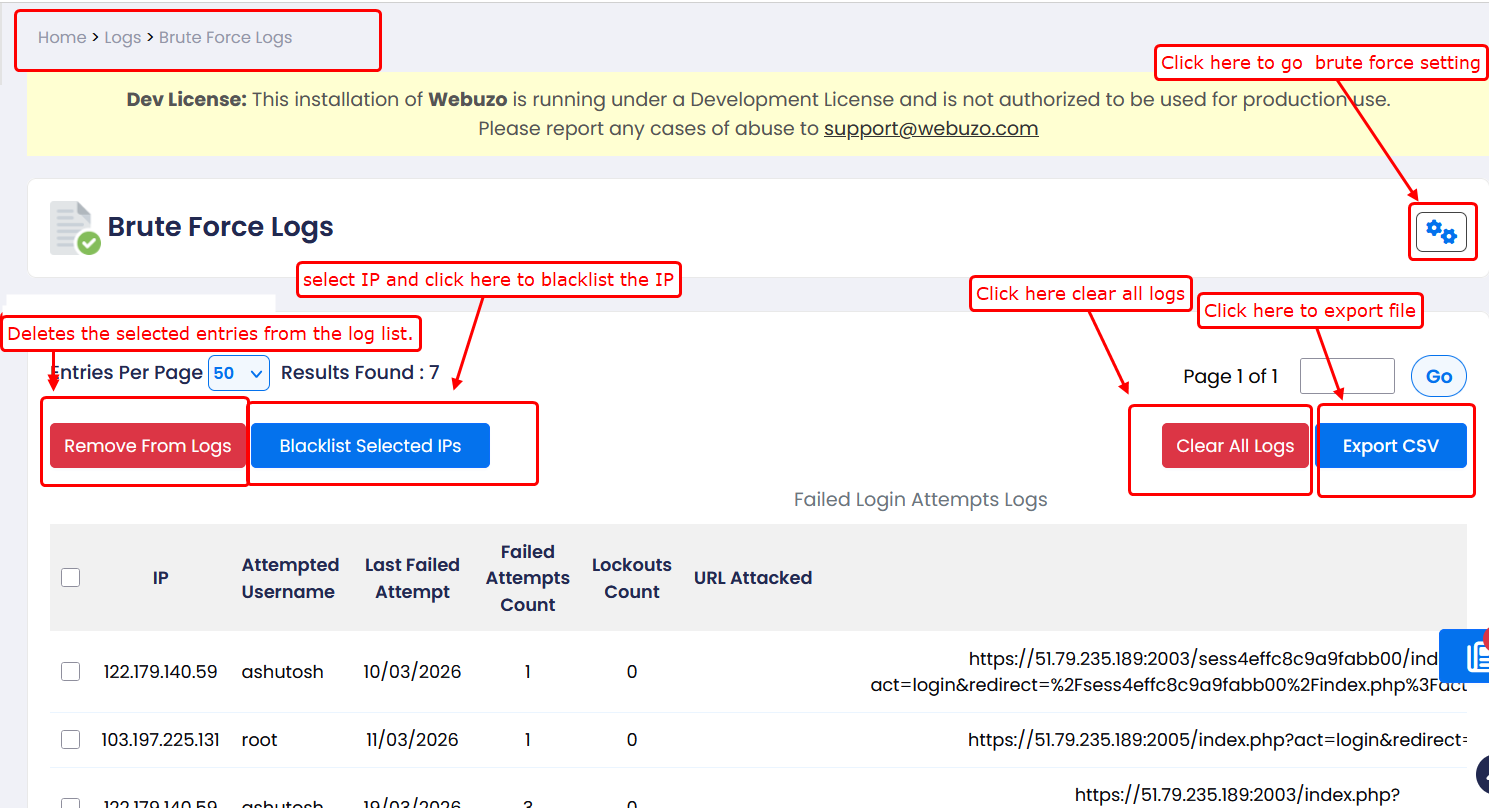The image size is (1489, 808).
Task: Click Brute Force Logs breadcrumb item
Action: pyautogui.click(x=225, y=38)
